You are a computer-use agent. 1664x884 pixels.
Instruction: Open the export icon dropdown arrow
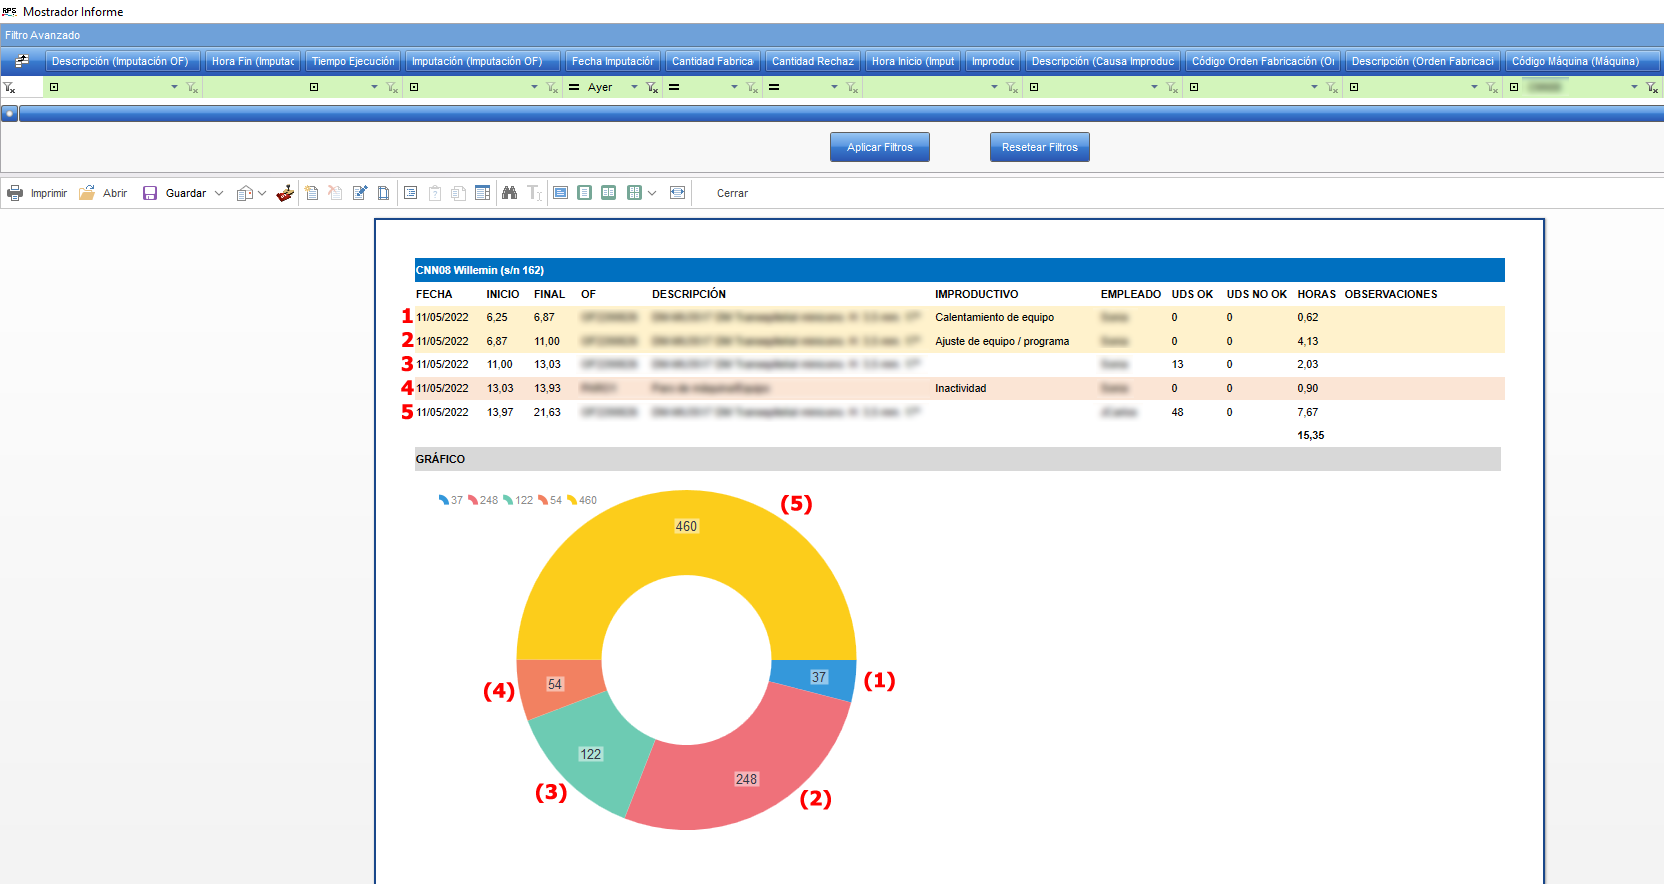262,193
